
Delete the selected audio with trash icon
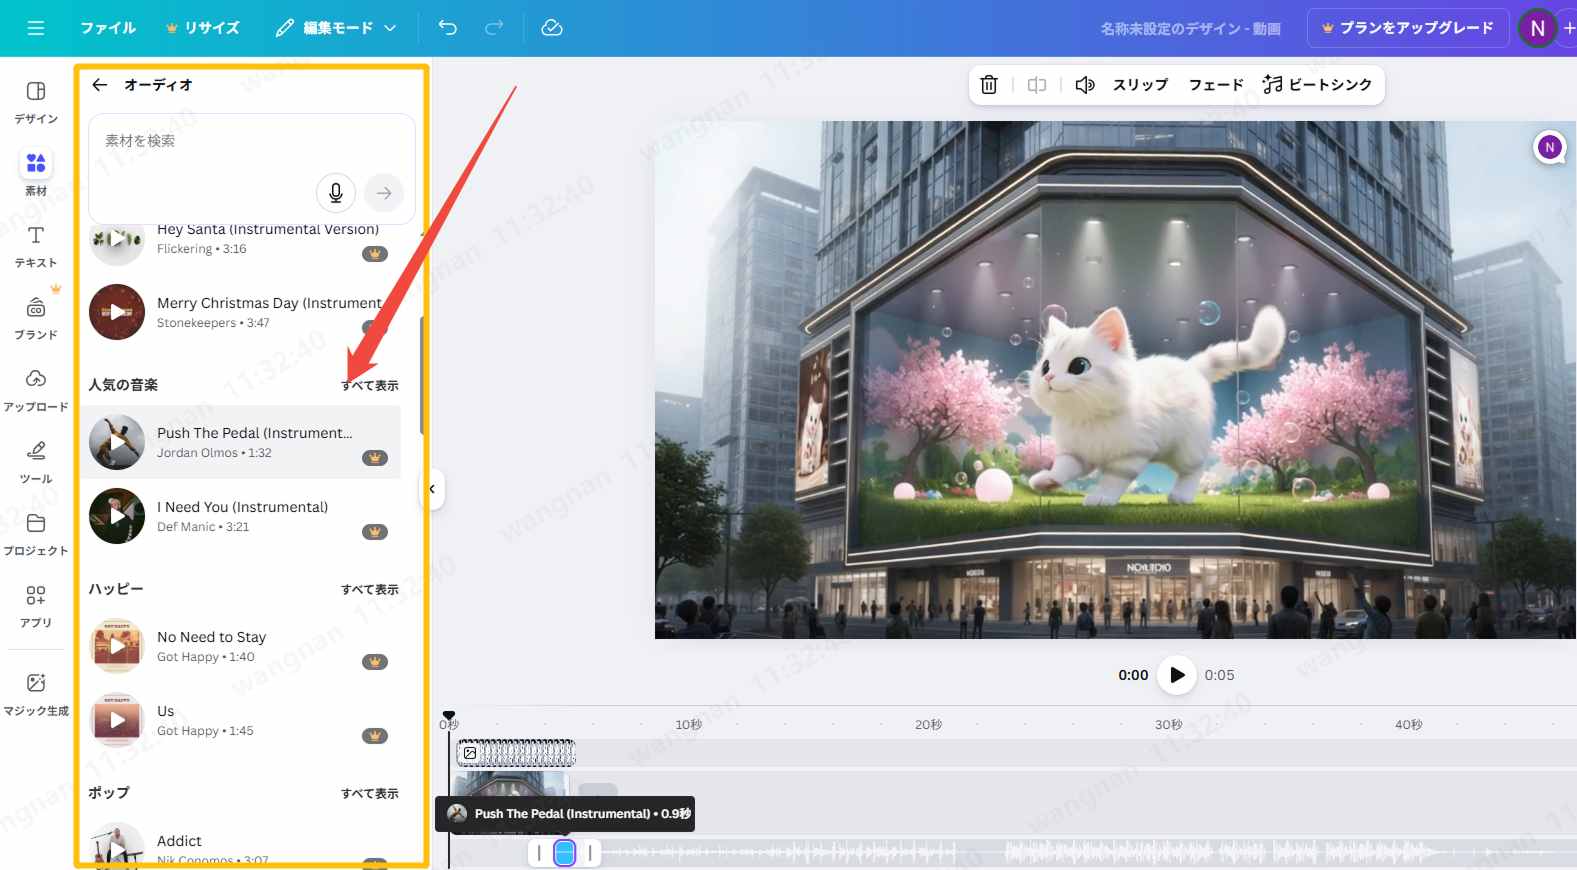pos(989,85)
